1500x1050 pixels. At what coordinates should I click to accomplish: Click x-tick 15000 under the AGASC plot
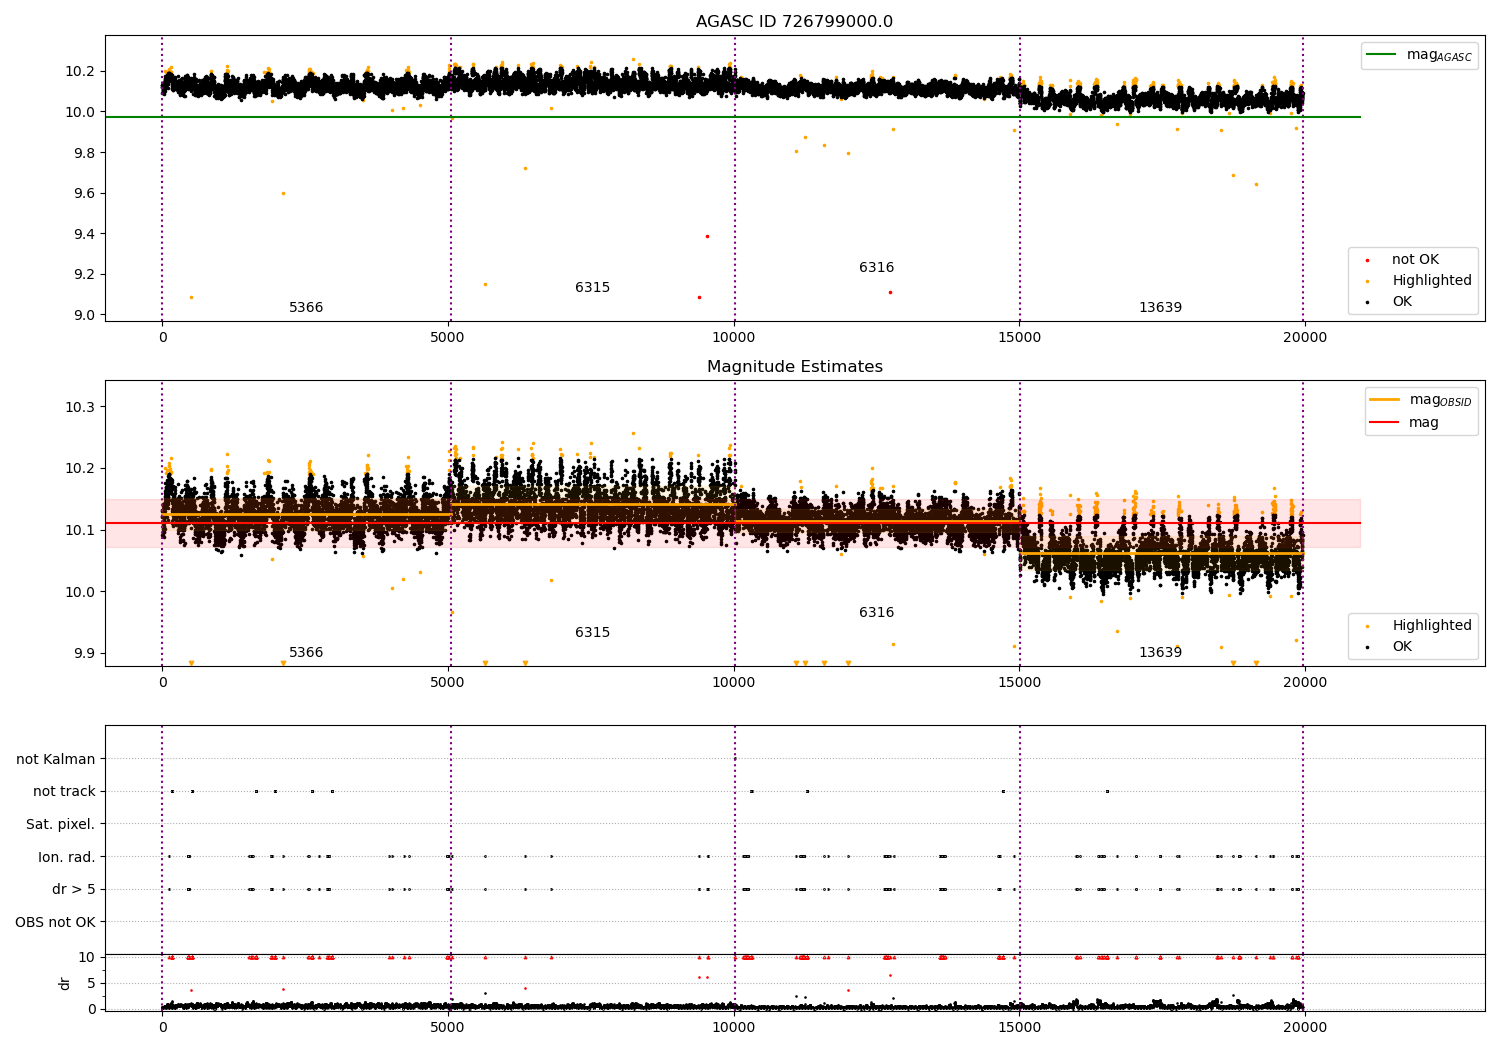1019,338
